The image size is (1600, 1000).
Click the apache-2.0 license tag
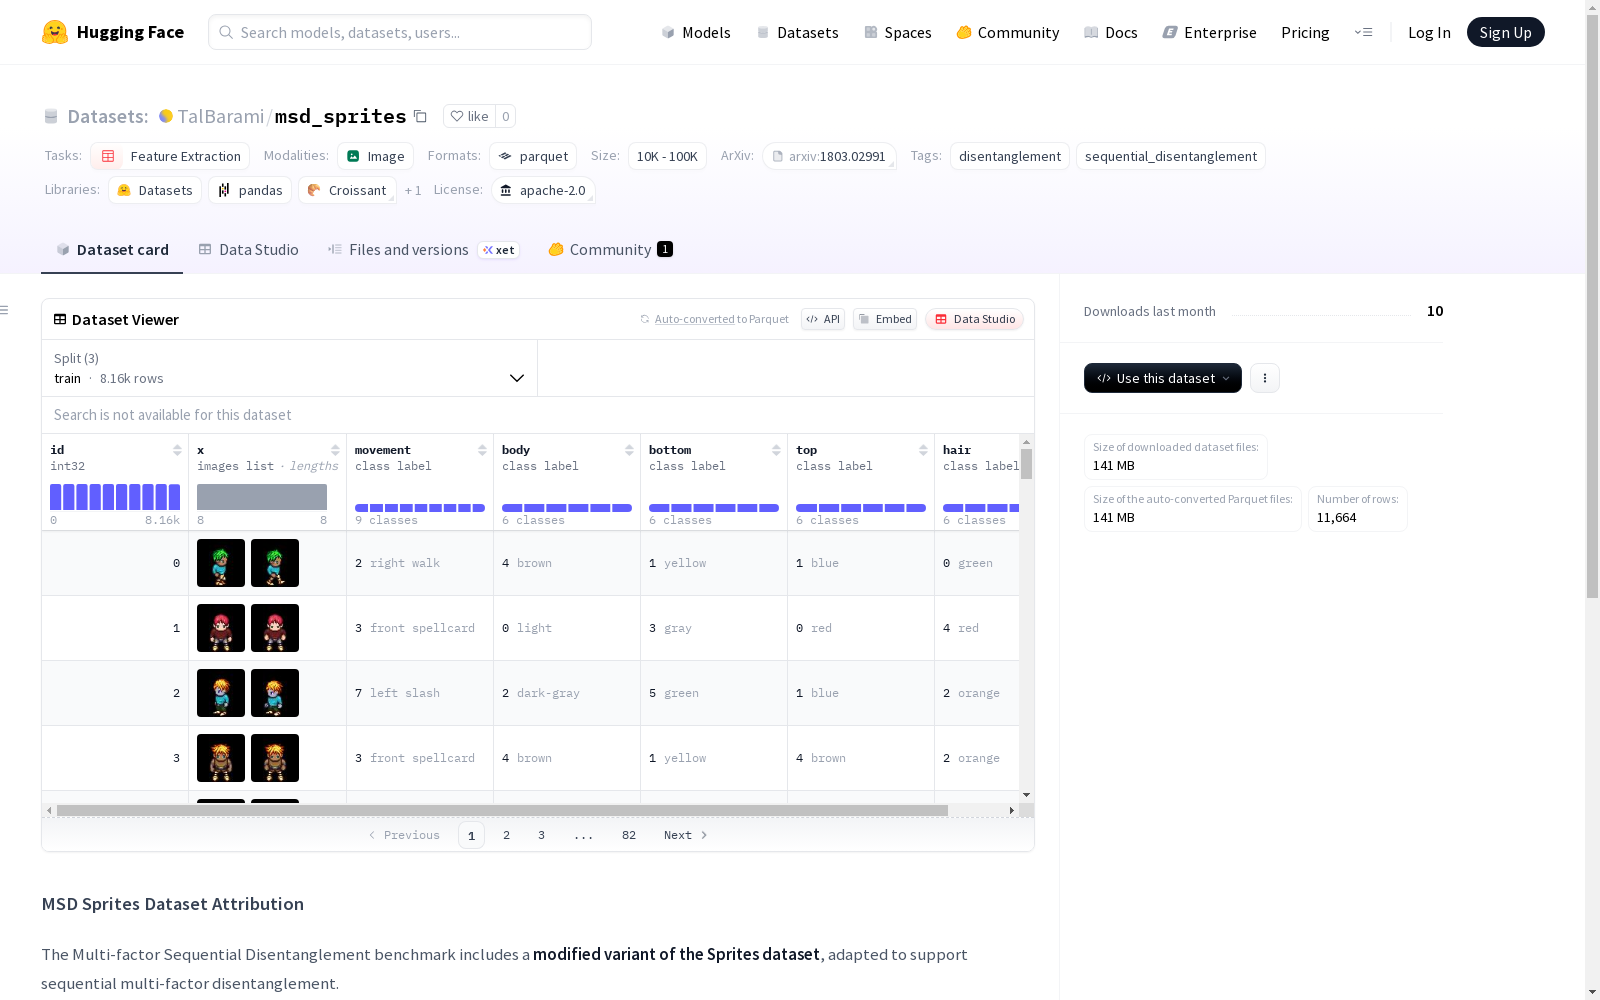[543, 190]
